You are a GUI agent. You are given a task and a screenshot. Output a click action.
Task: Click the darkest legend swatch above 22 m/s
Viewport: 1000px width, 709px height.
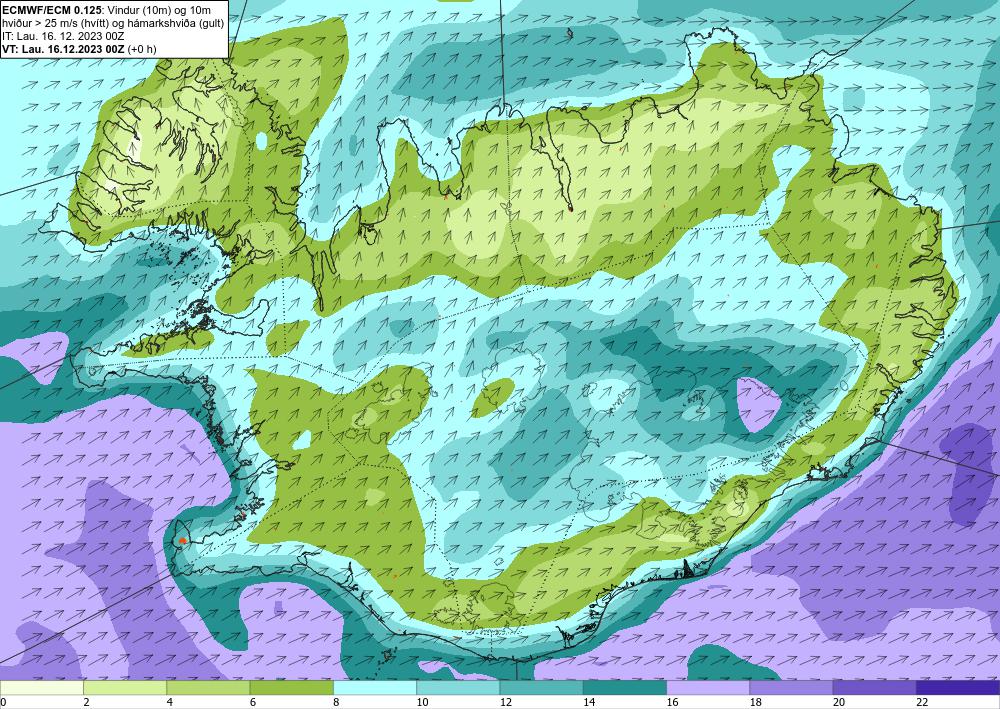point(958,687)
